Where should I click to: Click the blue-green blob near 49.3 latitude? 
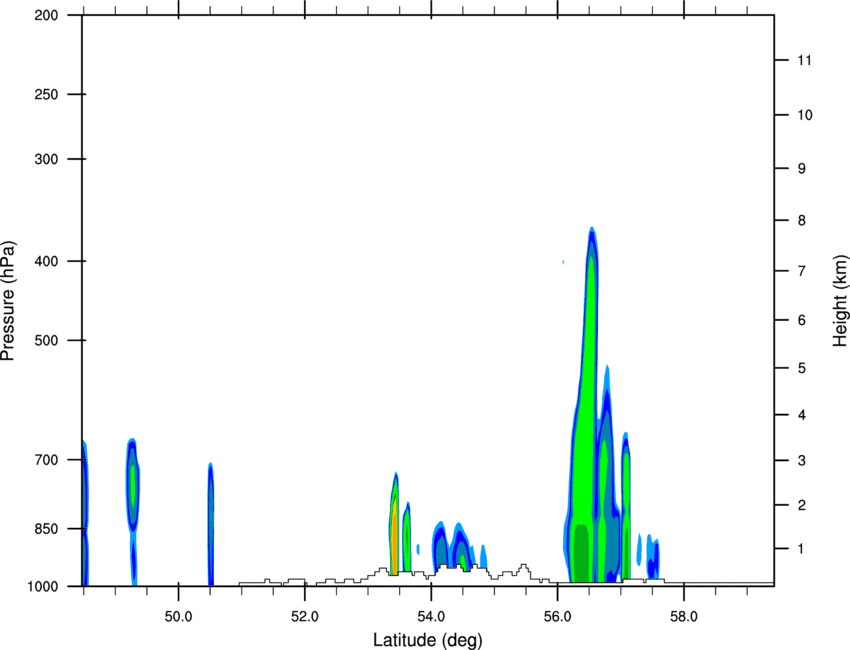[133, 486]
